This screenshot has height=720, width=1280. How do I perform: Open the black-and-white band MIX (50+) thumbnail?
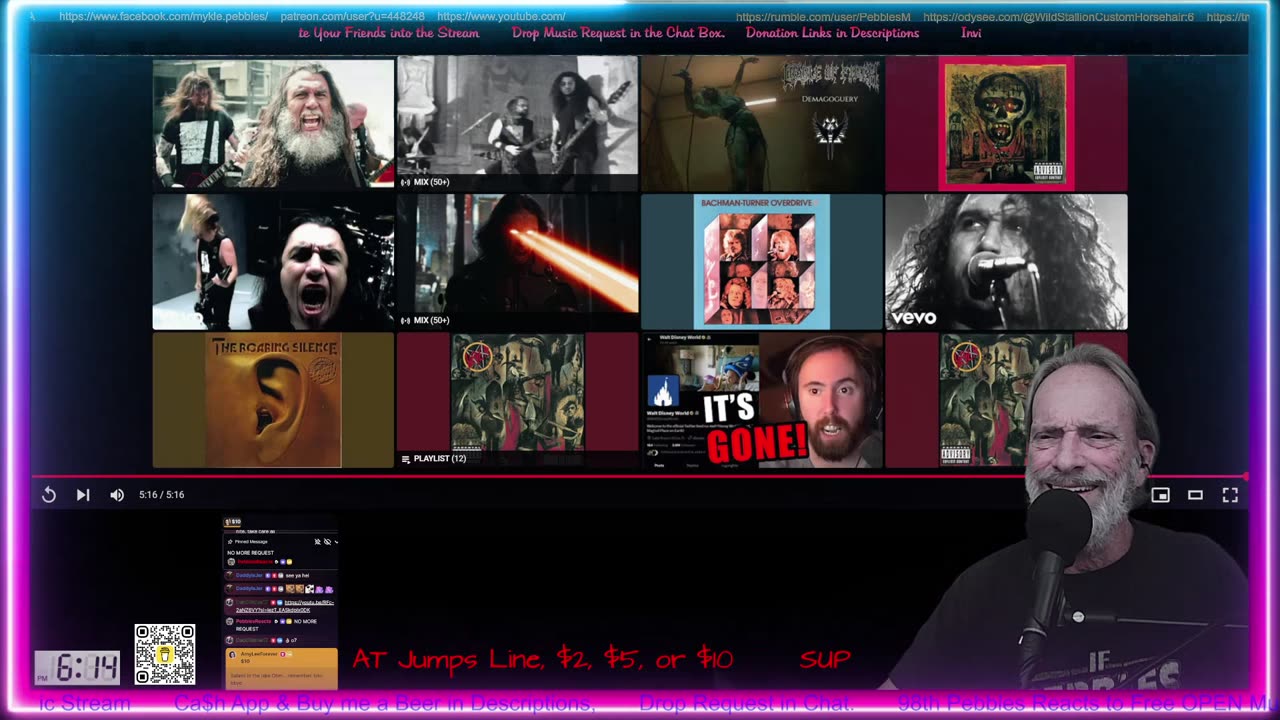[517, 124]
